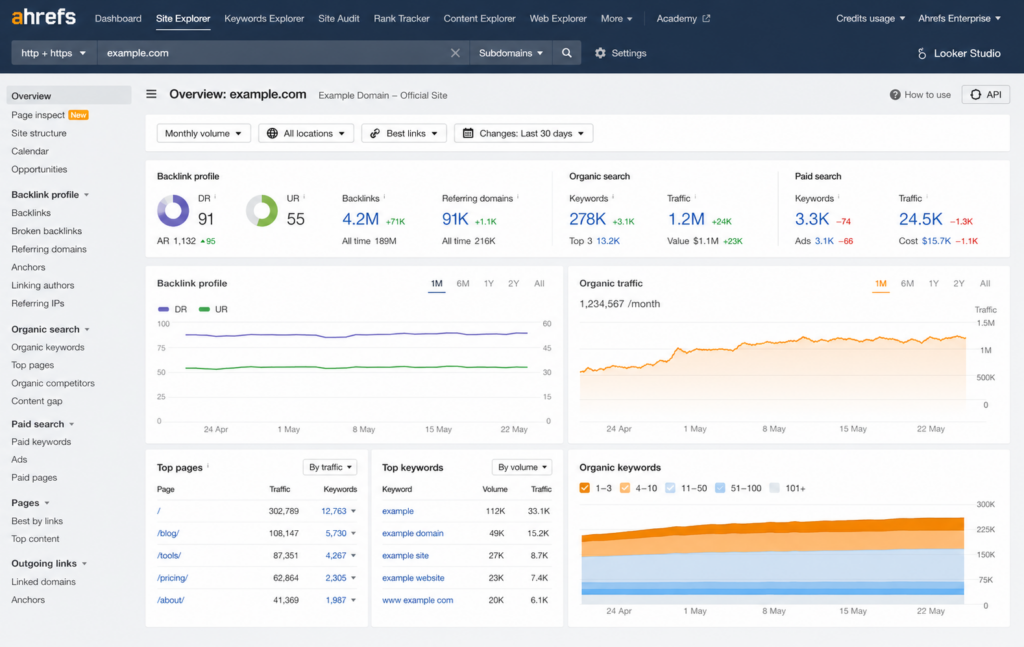The width and height of the screenshot is (1024, 647).
Task: Clear the URL search field
Action: [455, 53]
